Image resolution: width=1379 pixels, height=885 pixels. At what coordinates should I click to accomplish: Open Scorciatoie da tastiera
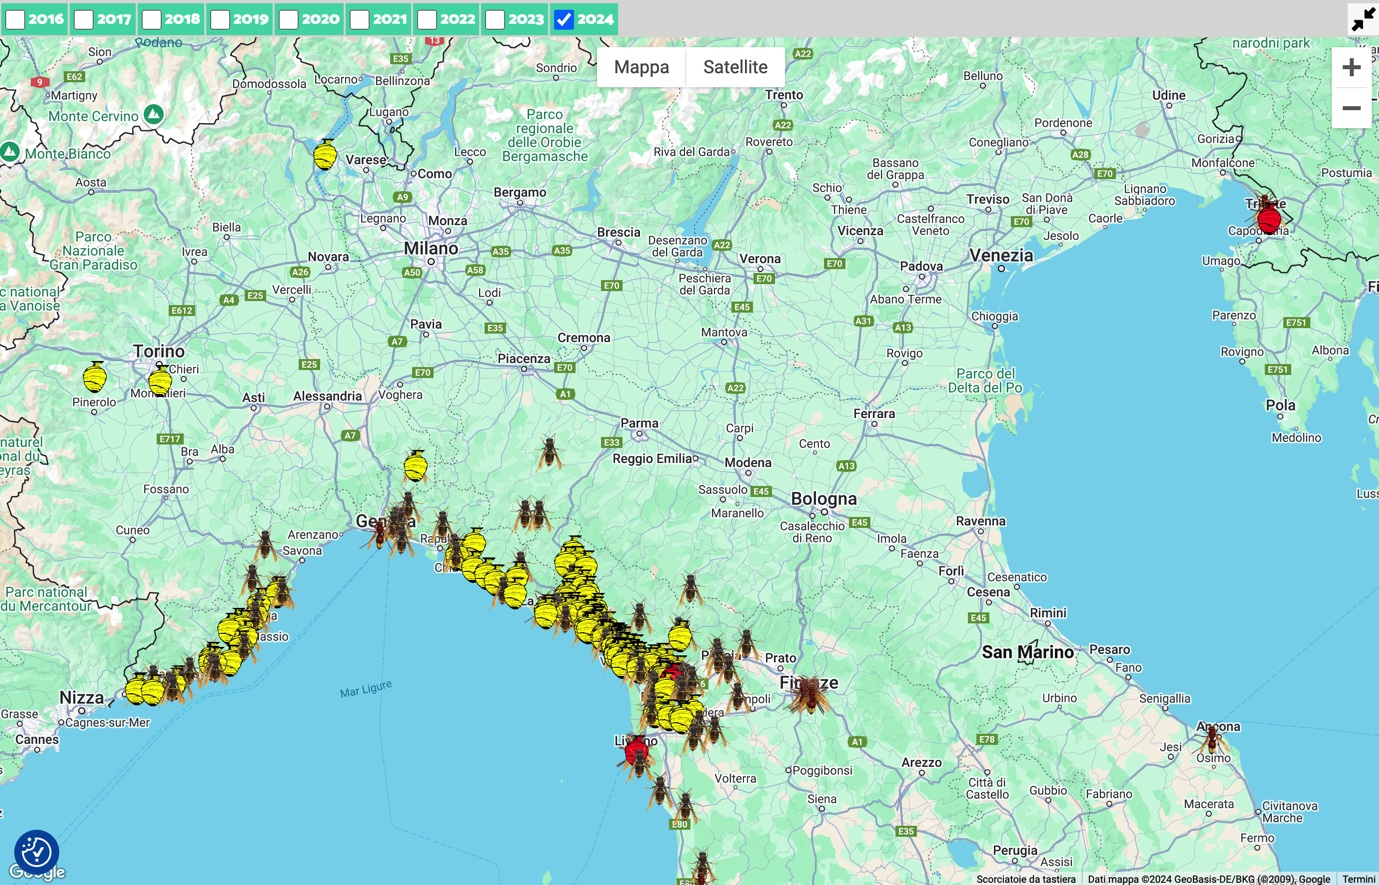(1026, 879)
